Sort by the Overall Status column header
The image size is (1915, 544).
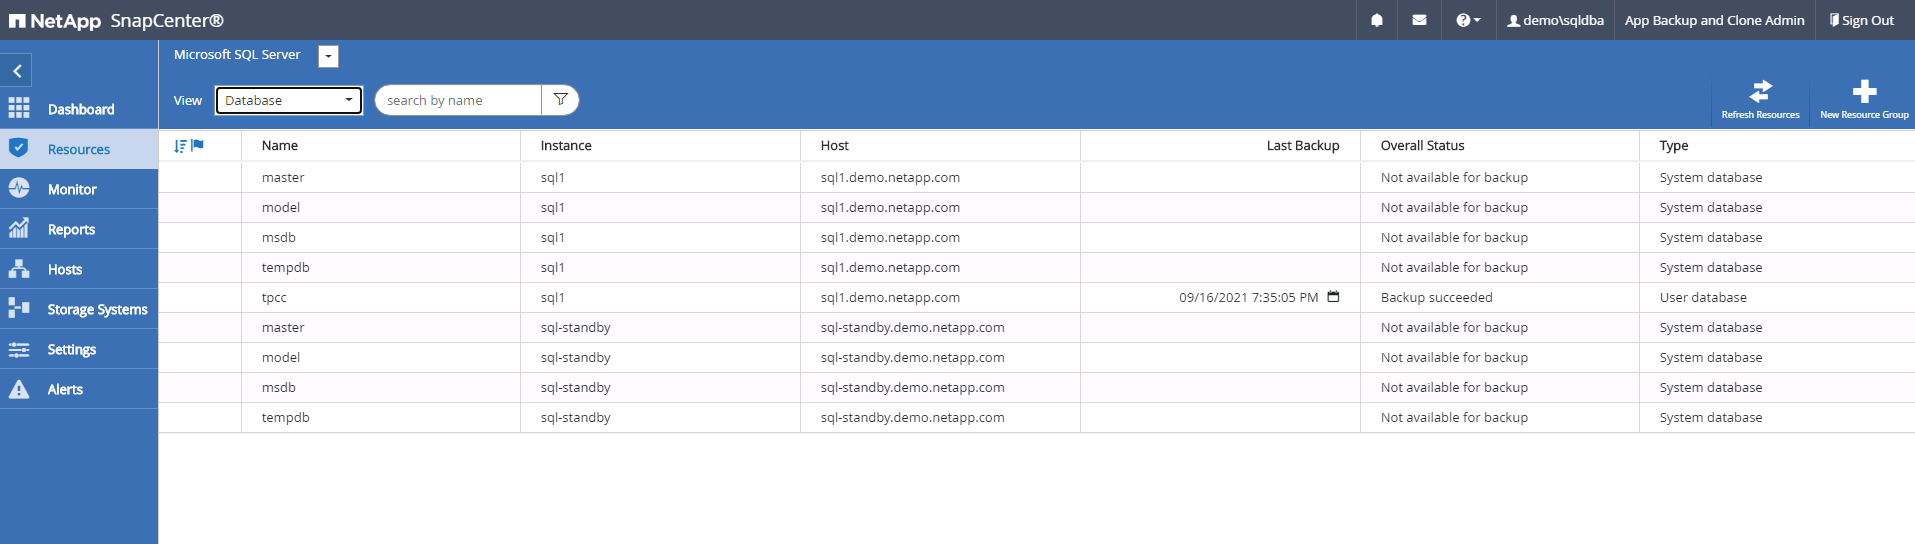click(1422, 145)
